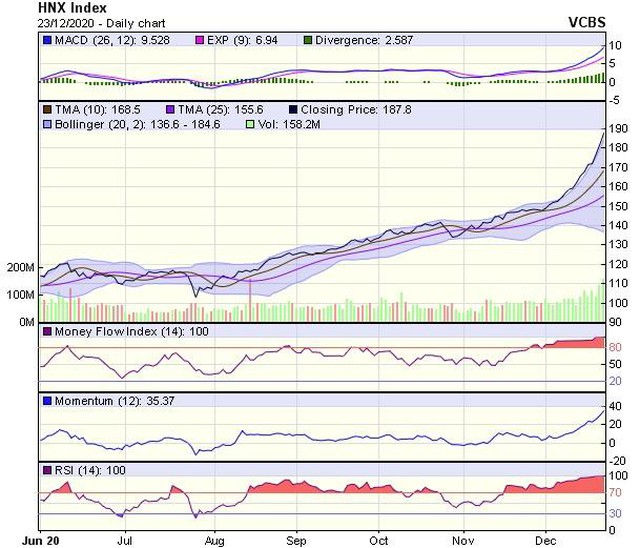Viewport: 640px width, 548px height.
Task: Click the VCBS logo text
Action: point(587,22)
